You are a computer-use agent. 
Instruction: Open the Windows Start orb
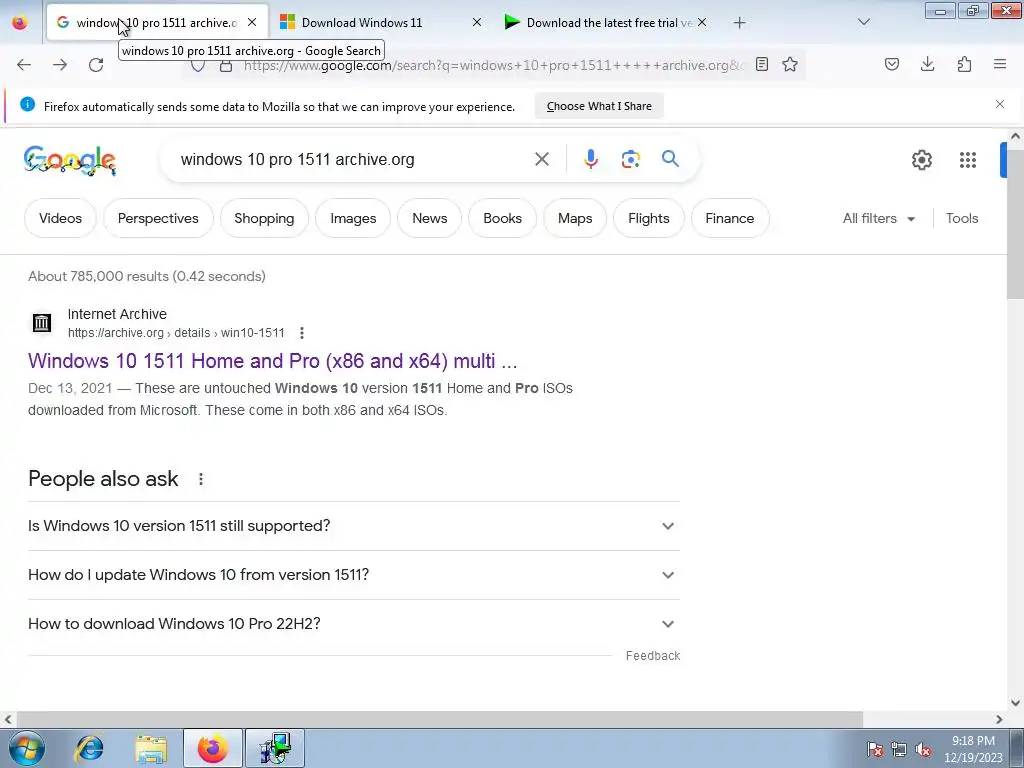point(25,748)
